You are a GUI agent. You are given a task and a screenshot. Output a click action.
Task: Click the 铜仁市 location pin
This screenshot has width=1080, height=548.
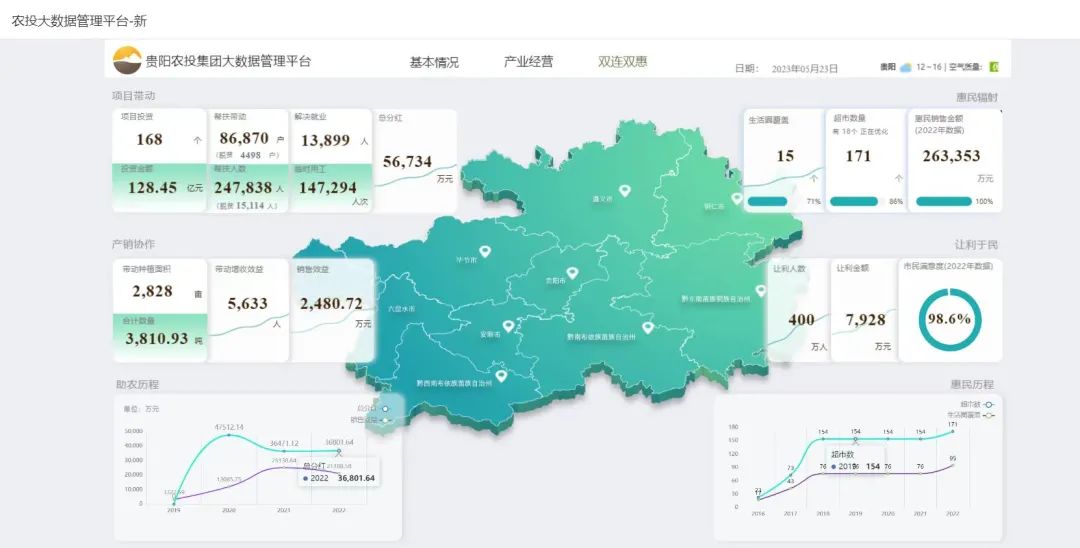[737, 198]
